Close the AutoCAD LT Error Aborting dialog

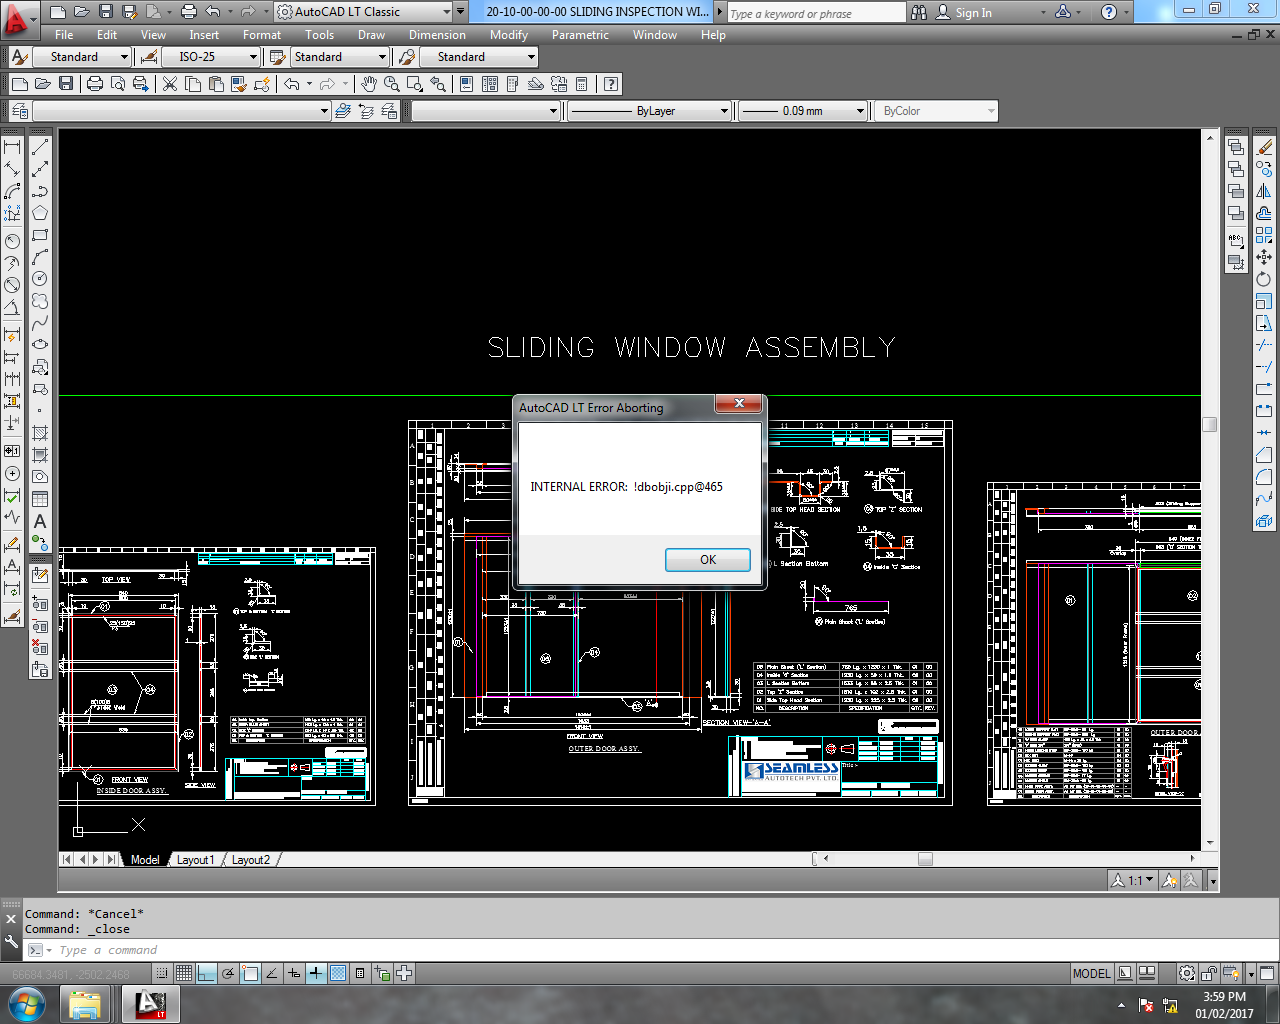(x=739, y=403)
